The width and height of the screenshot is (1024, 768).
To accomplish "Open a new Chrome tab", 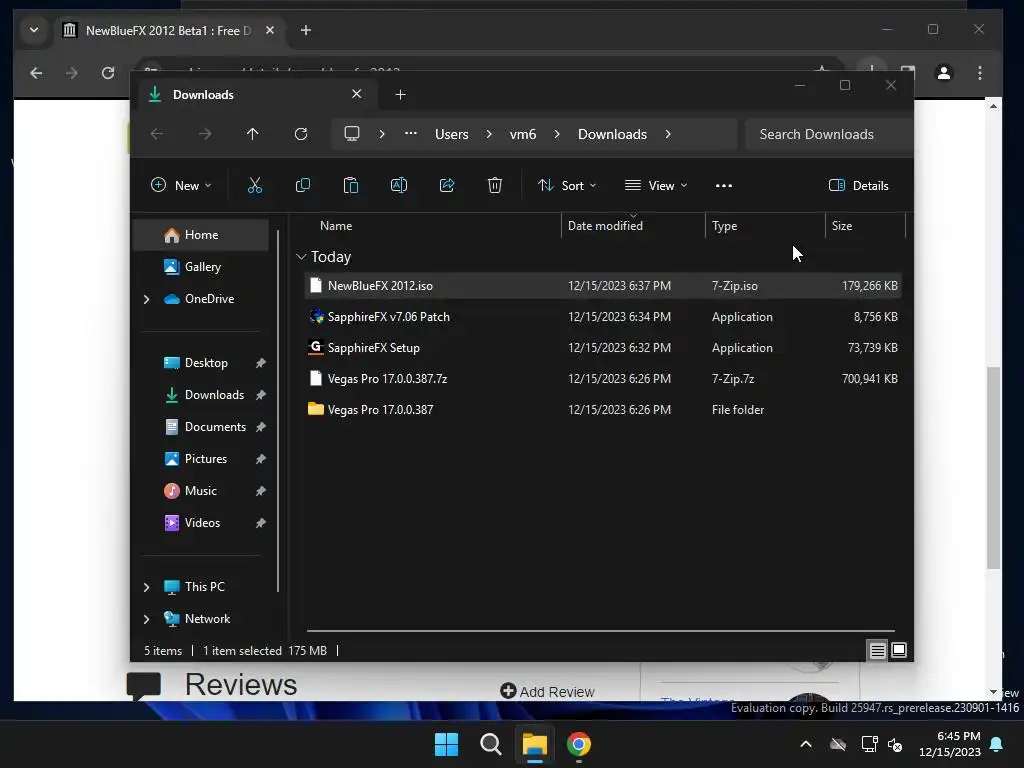I will tap(306, 30).
